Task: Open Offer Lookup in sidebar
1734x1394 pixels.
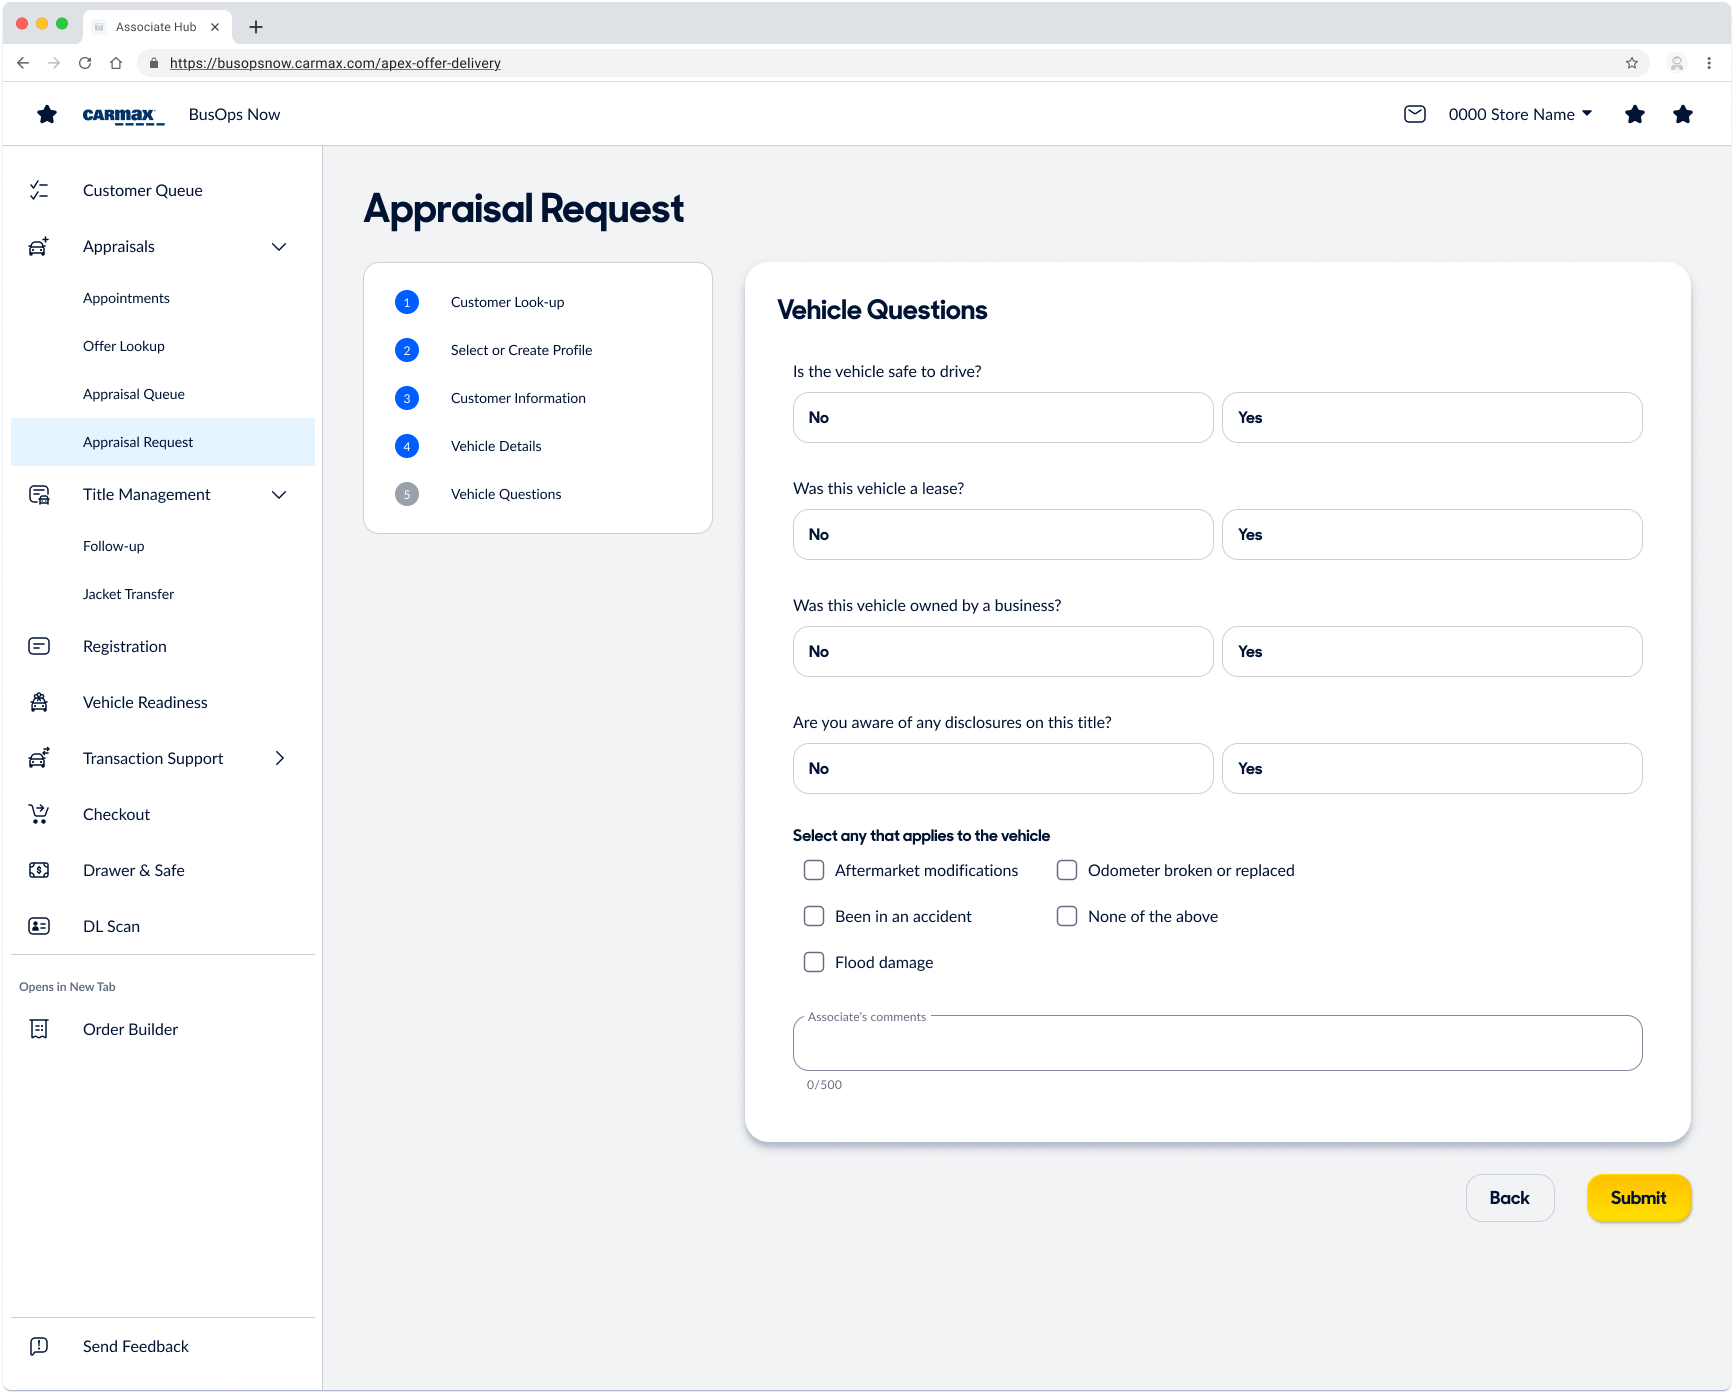Action: [124, 346]
